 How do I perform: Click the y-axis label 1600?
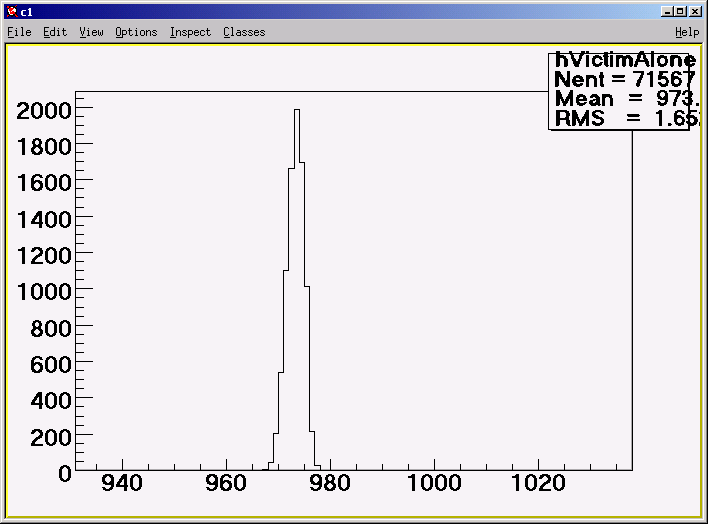[44, 183]
